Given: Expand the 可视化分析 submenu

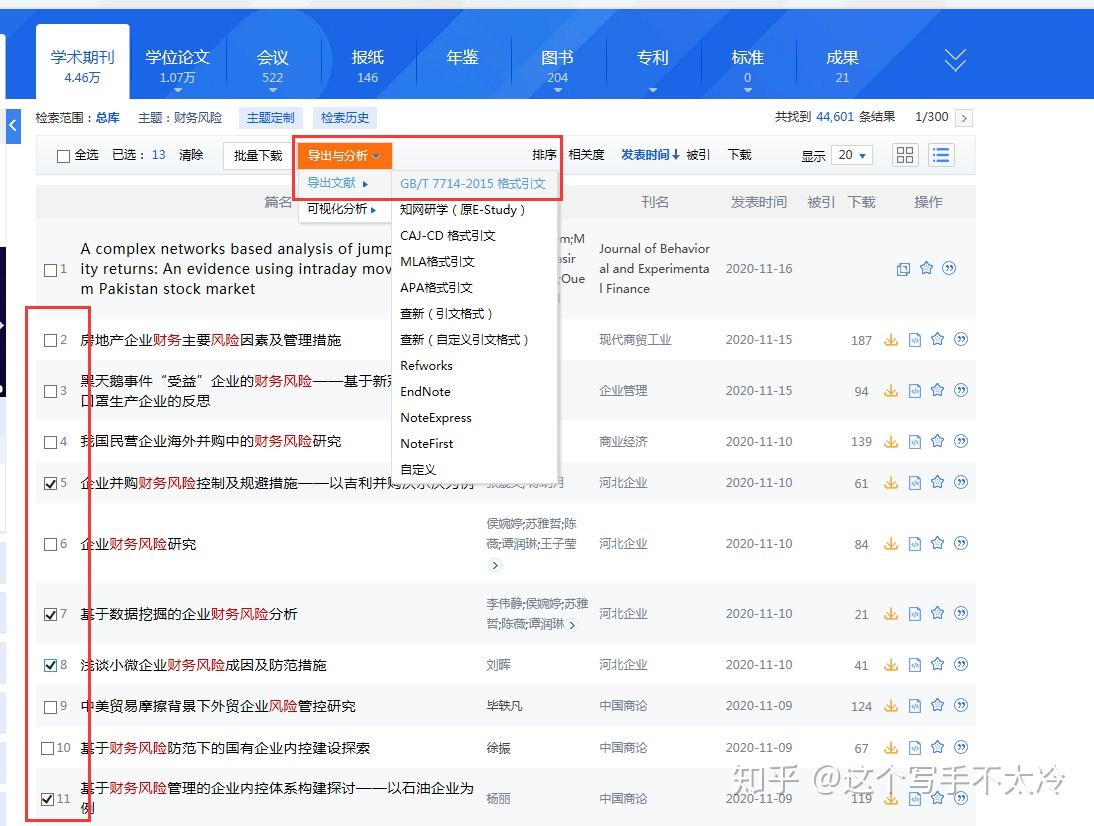Looking at the screenshot, I should [342, 209].
